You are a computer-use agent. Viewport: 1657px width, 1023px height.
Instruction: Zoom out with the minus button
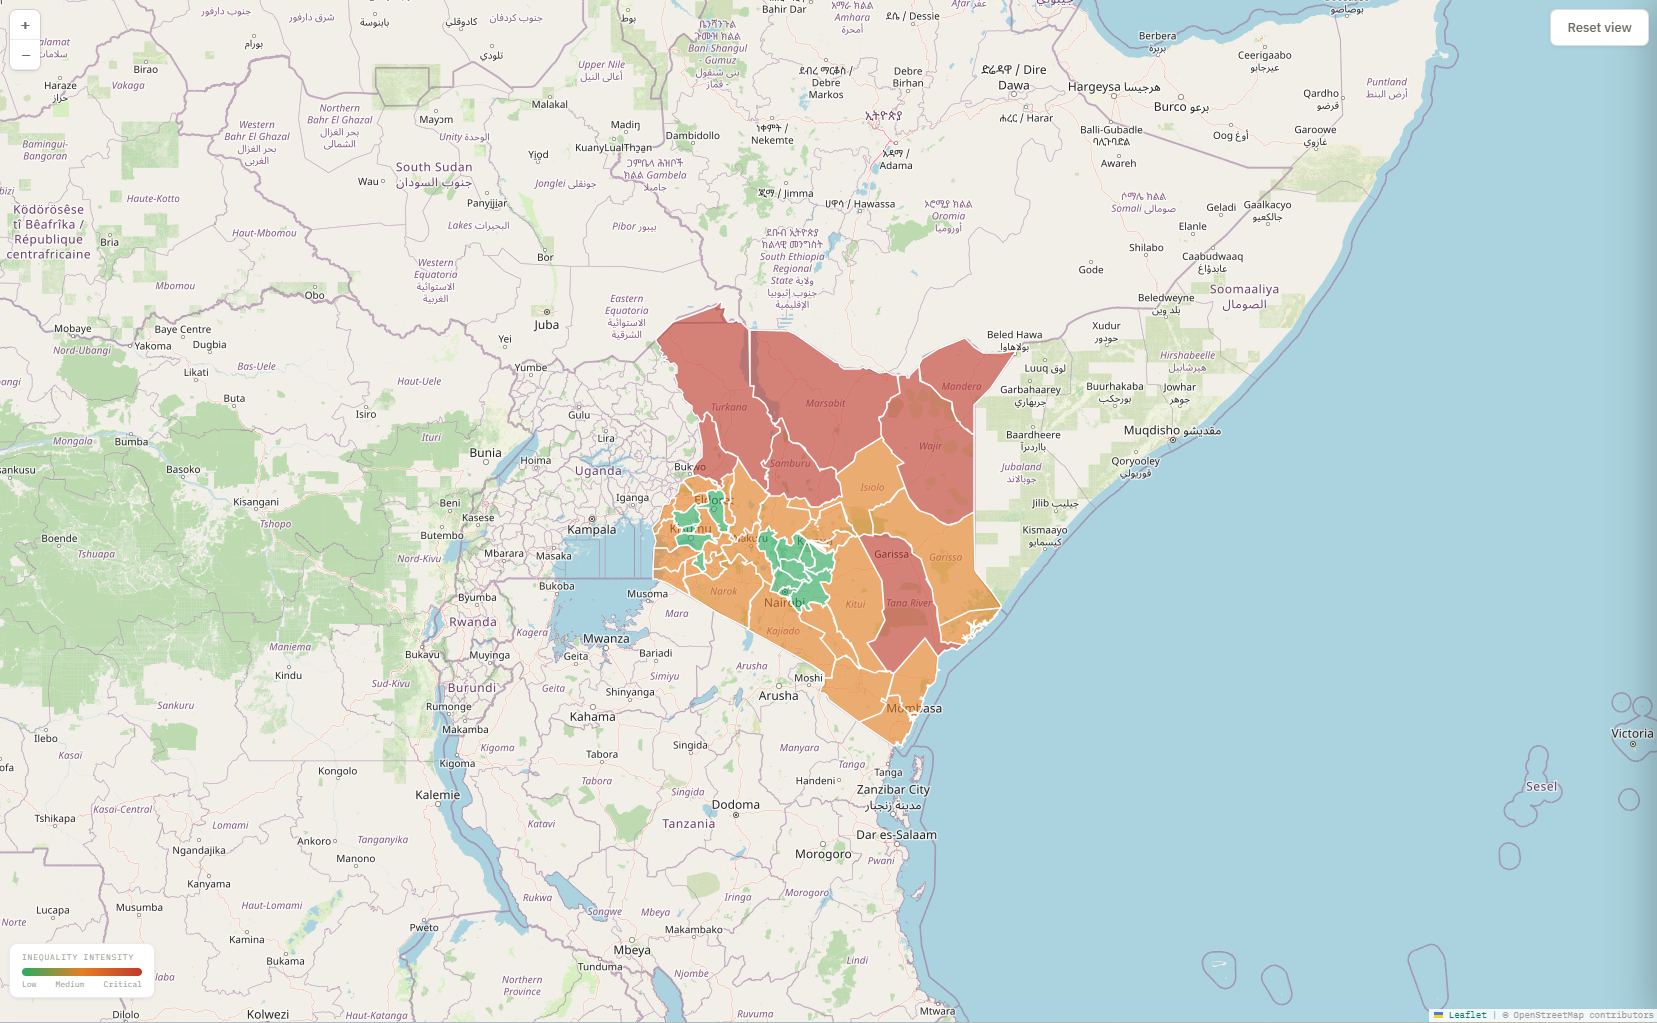point(25,55)
